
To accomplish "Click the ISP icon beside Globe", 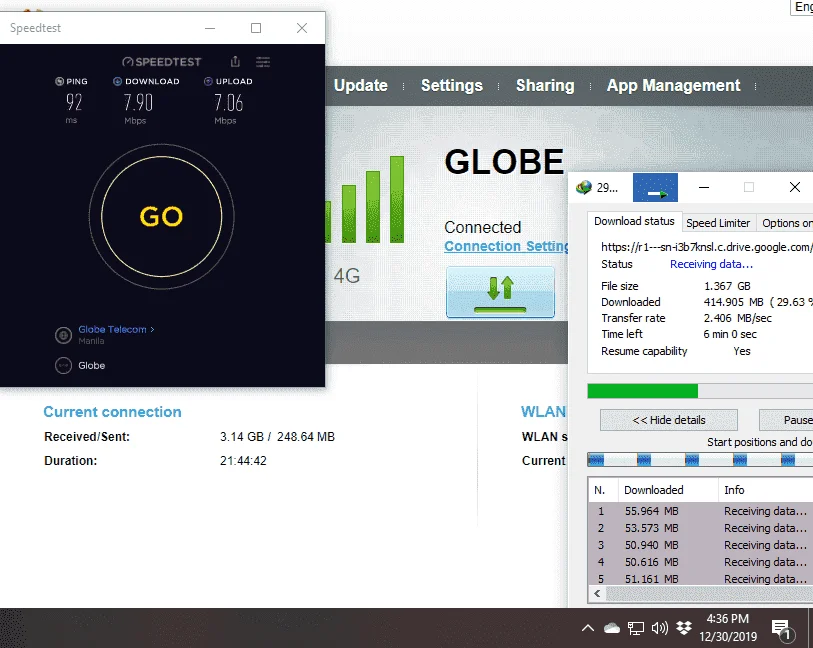I will 63,365.
